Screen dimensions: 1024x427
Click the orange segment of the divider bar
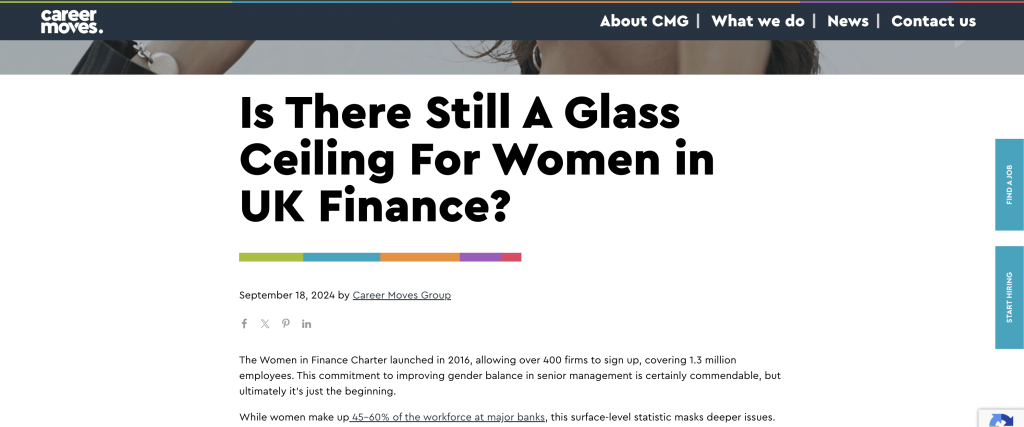tap(419, 257)
